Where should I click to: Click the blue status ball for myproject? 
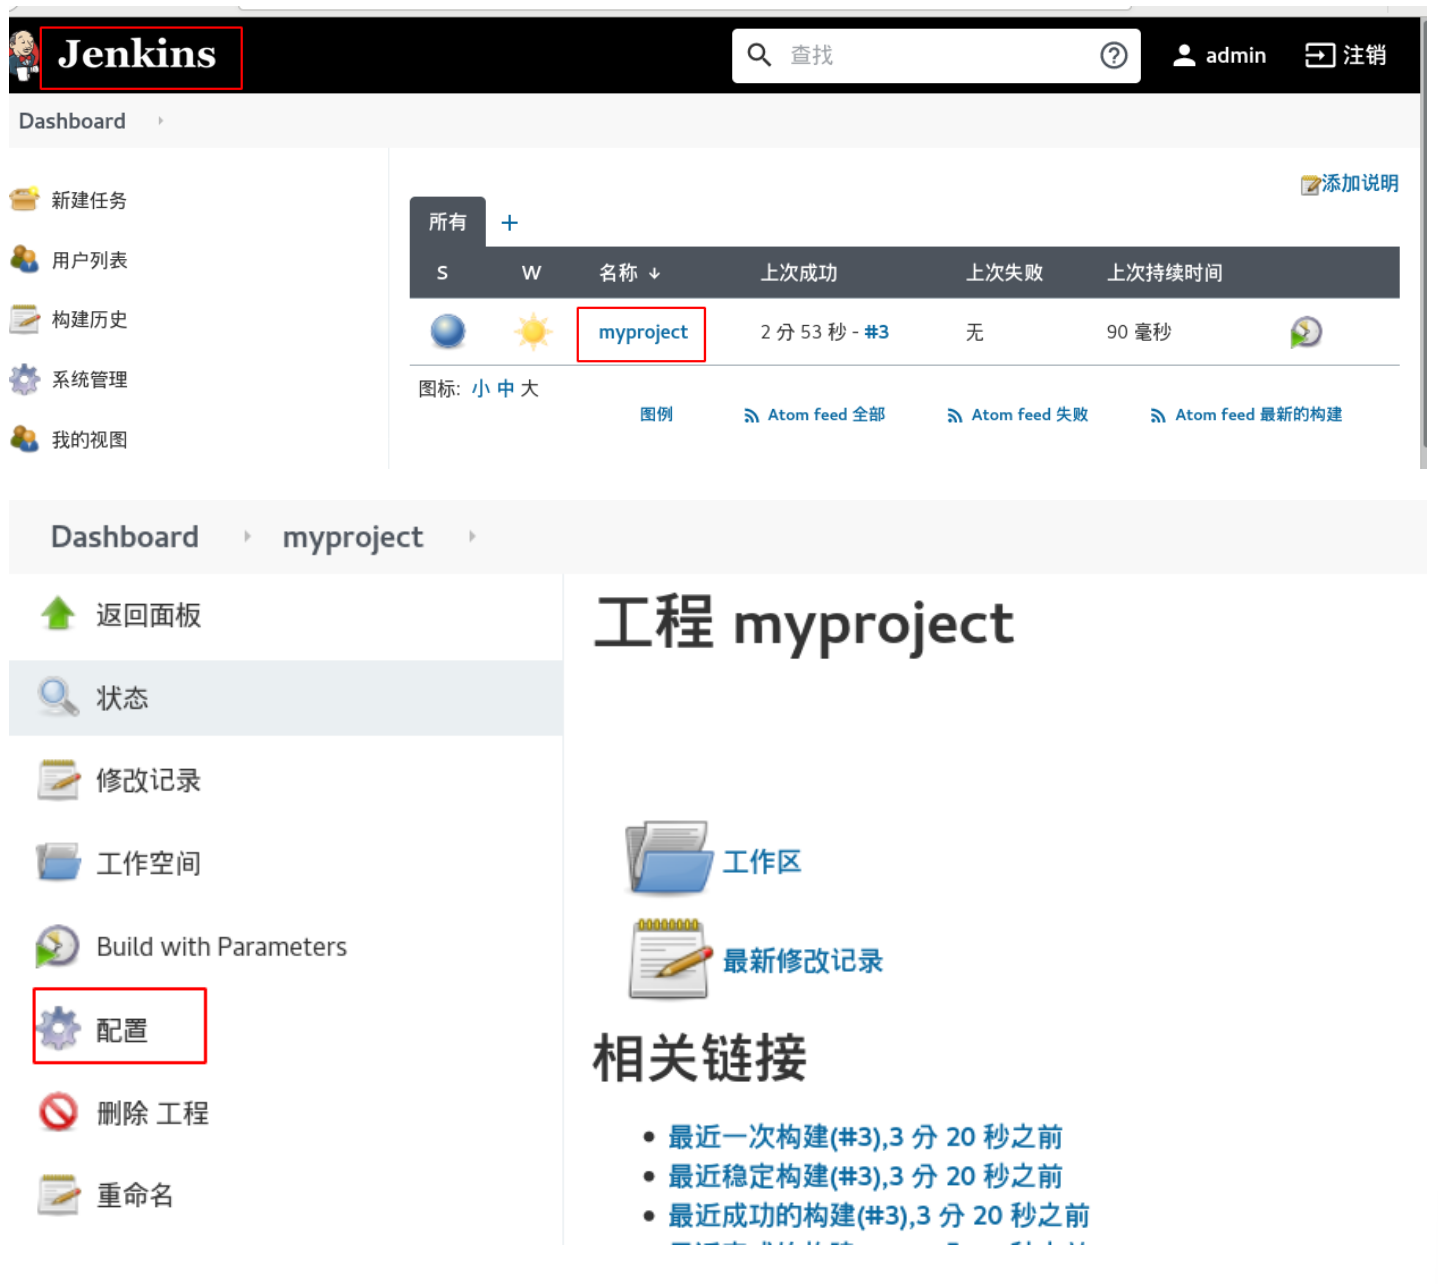click(448, 331)
